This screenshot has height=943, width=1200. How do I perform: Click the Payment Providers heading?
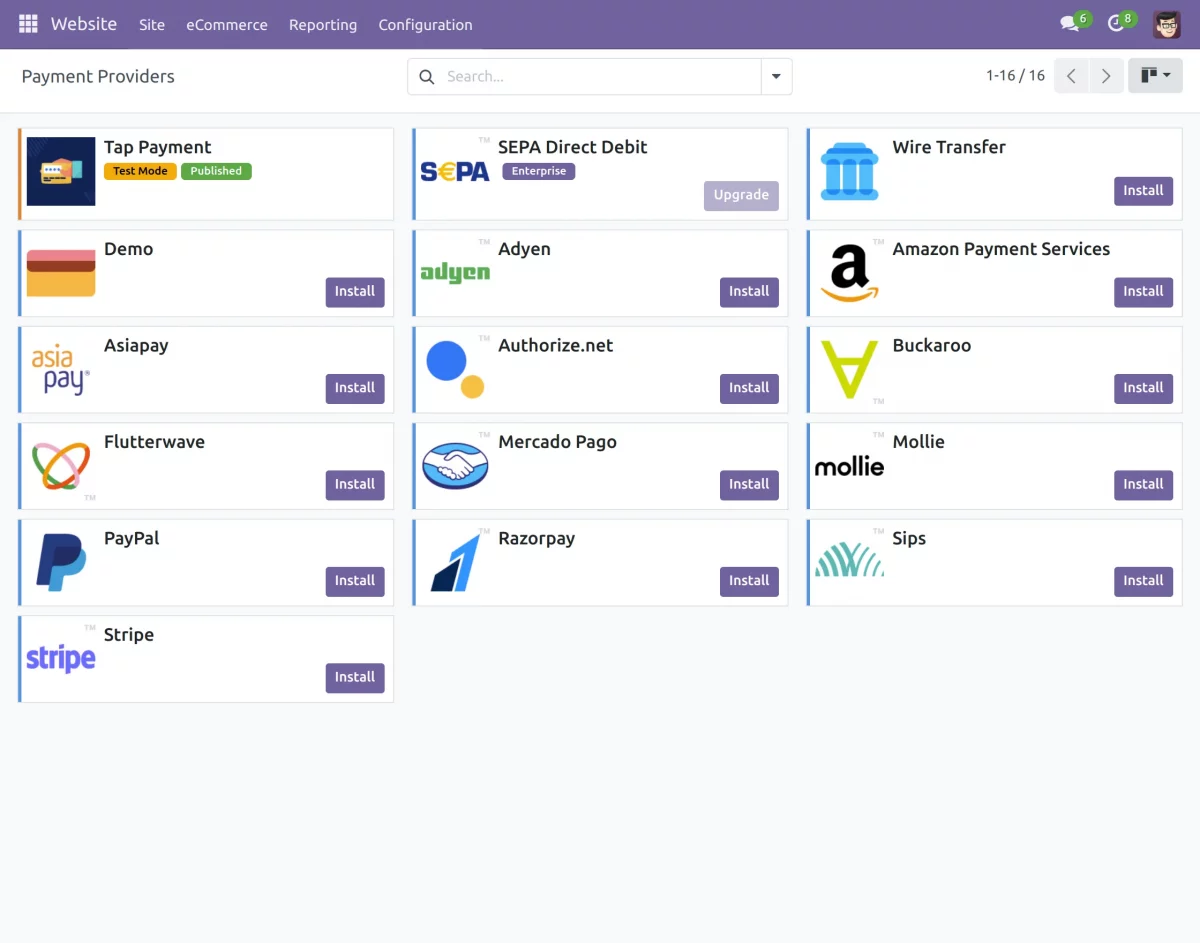tap(98, 77)
